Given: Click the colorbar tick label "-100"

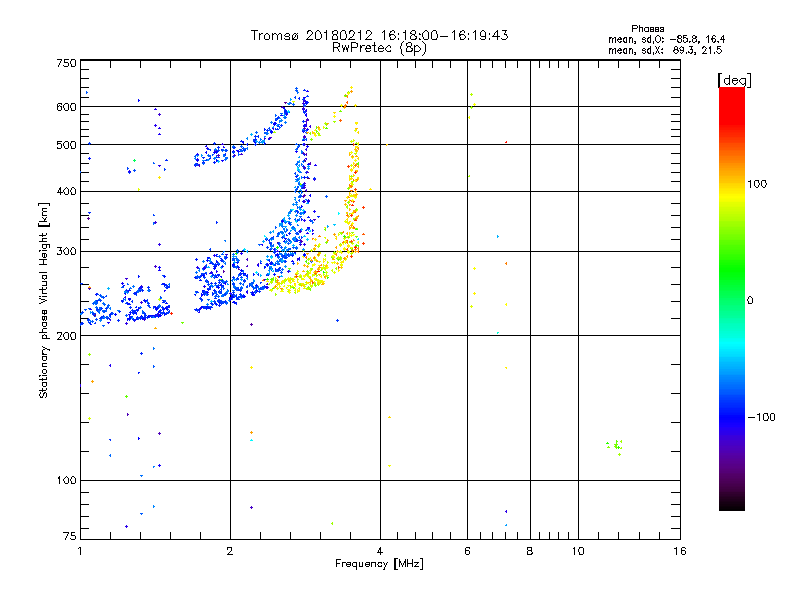Looking at the screenshot, I should [762, 417].
